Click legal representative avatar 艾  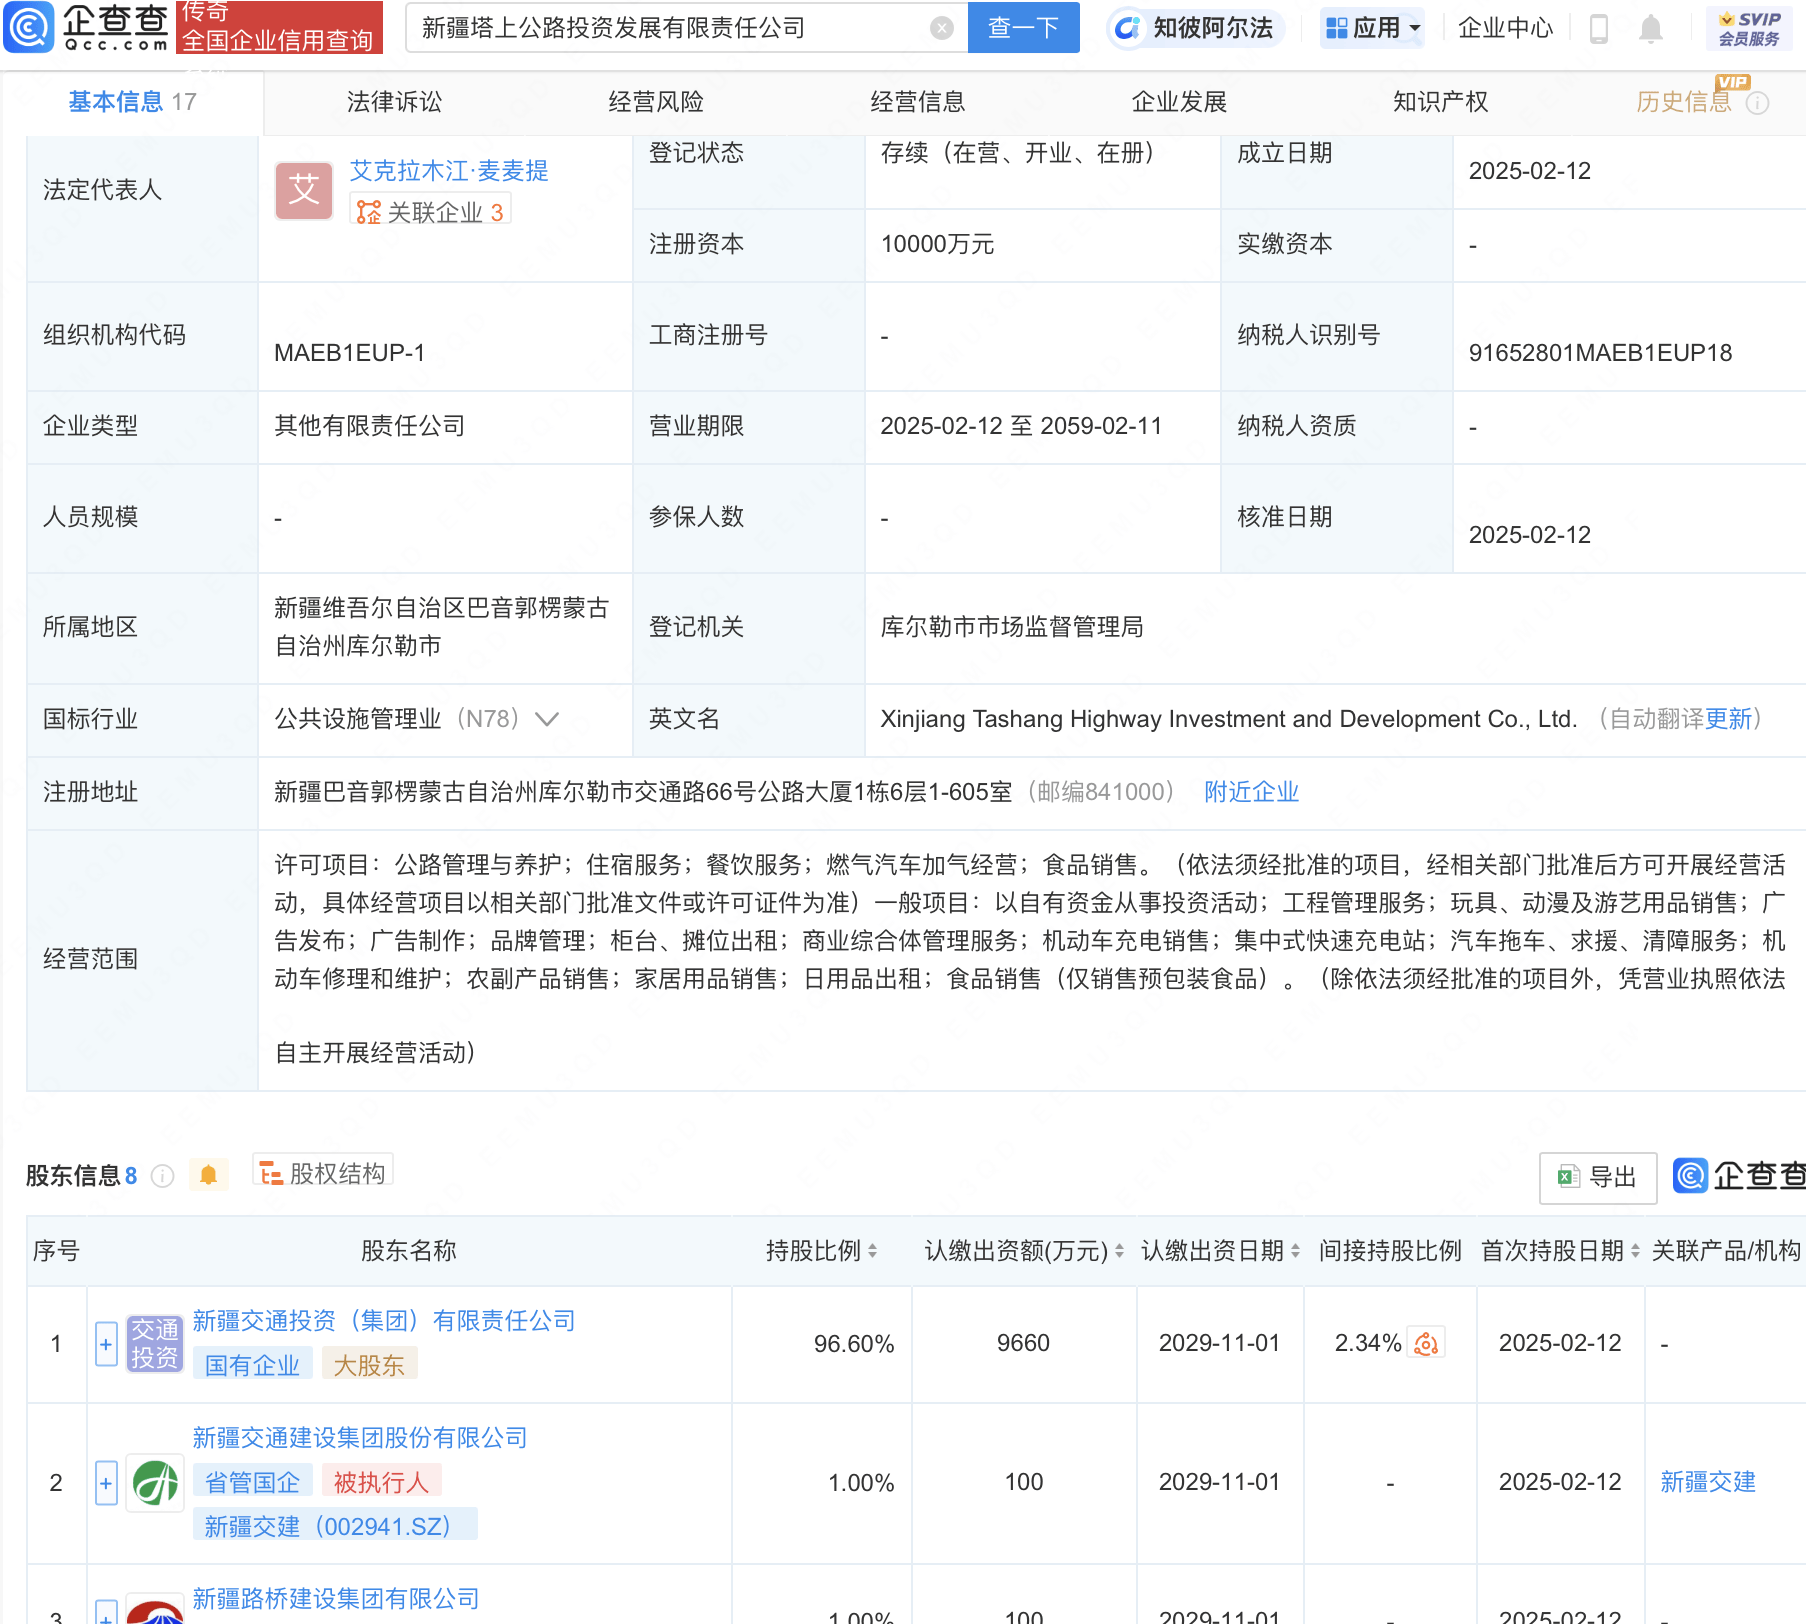[304, 190]
